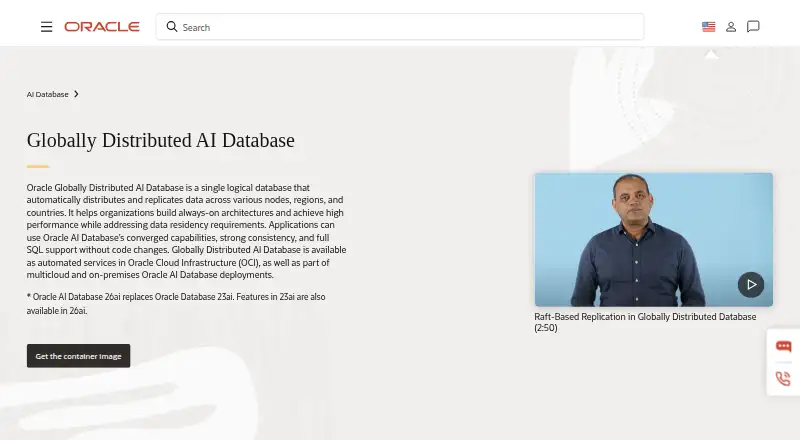The image size is (800, 440).
Task: Play the Raft-Based Replication video
Action: (x=751, y=284)
